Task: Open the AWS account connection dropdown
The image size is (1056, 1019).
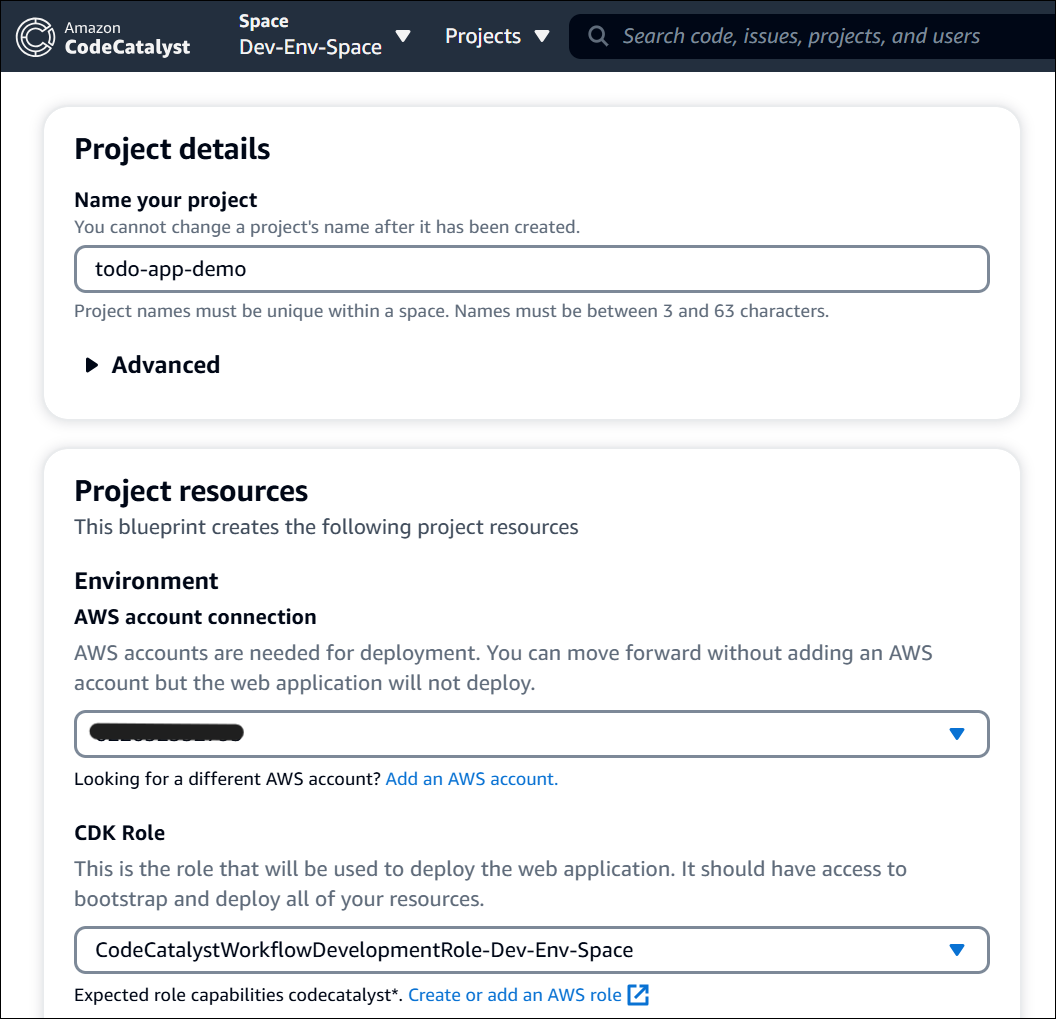Action: [530, 733]
